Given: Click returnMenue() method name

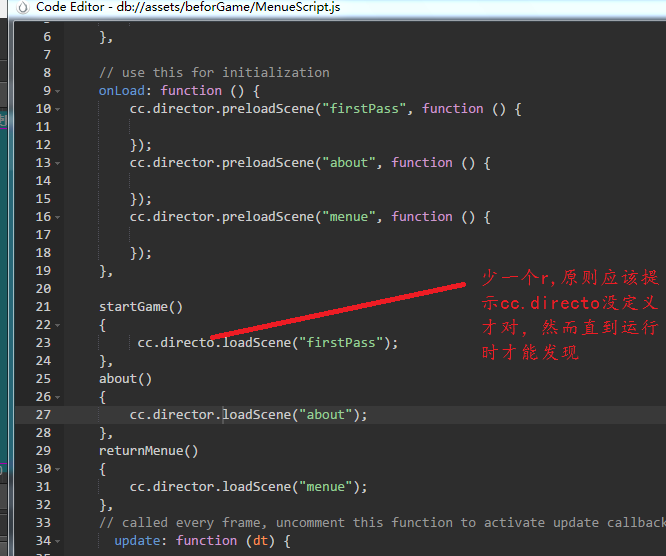Looking at the screenshot, I should pyautogui.click(x=148, y=451).
